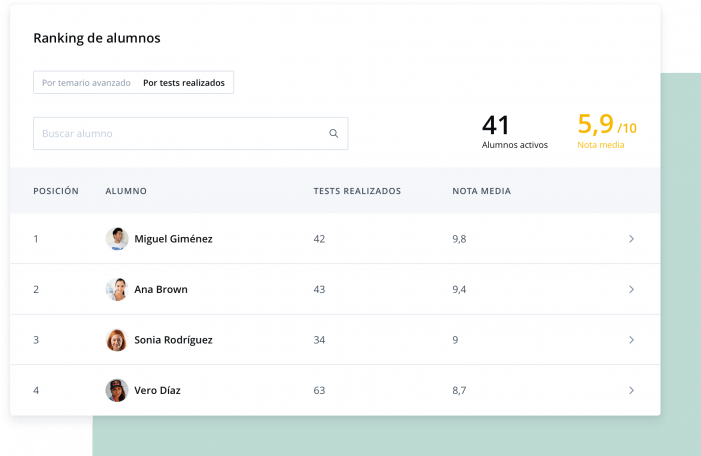701x456 pixels.
Task: Expand Miguel Giménez row chevron
Action: pyautogui.click(x=631, y=239)
